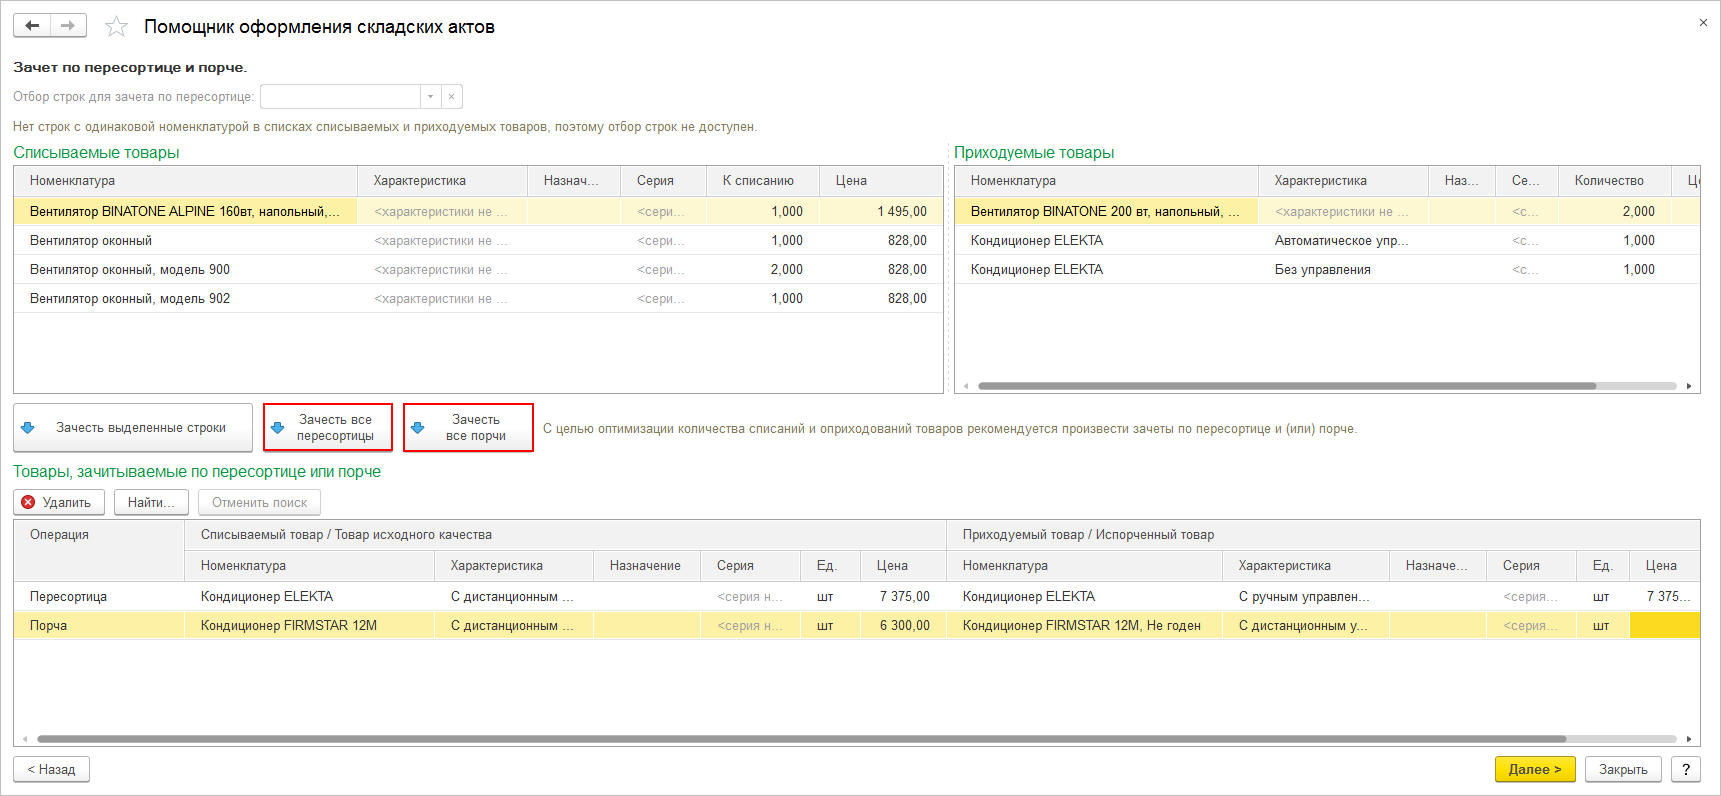Expand the row filter dropdown arrow
Viewport: 1721px width, 796px height.
pyautogui.click(x=431, y=97)
